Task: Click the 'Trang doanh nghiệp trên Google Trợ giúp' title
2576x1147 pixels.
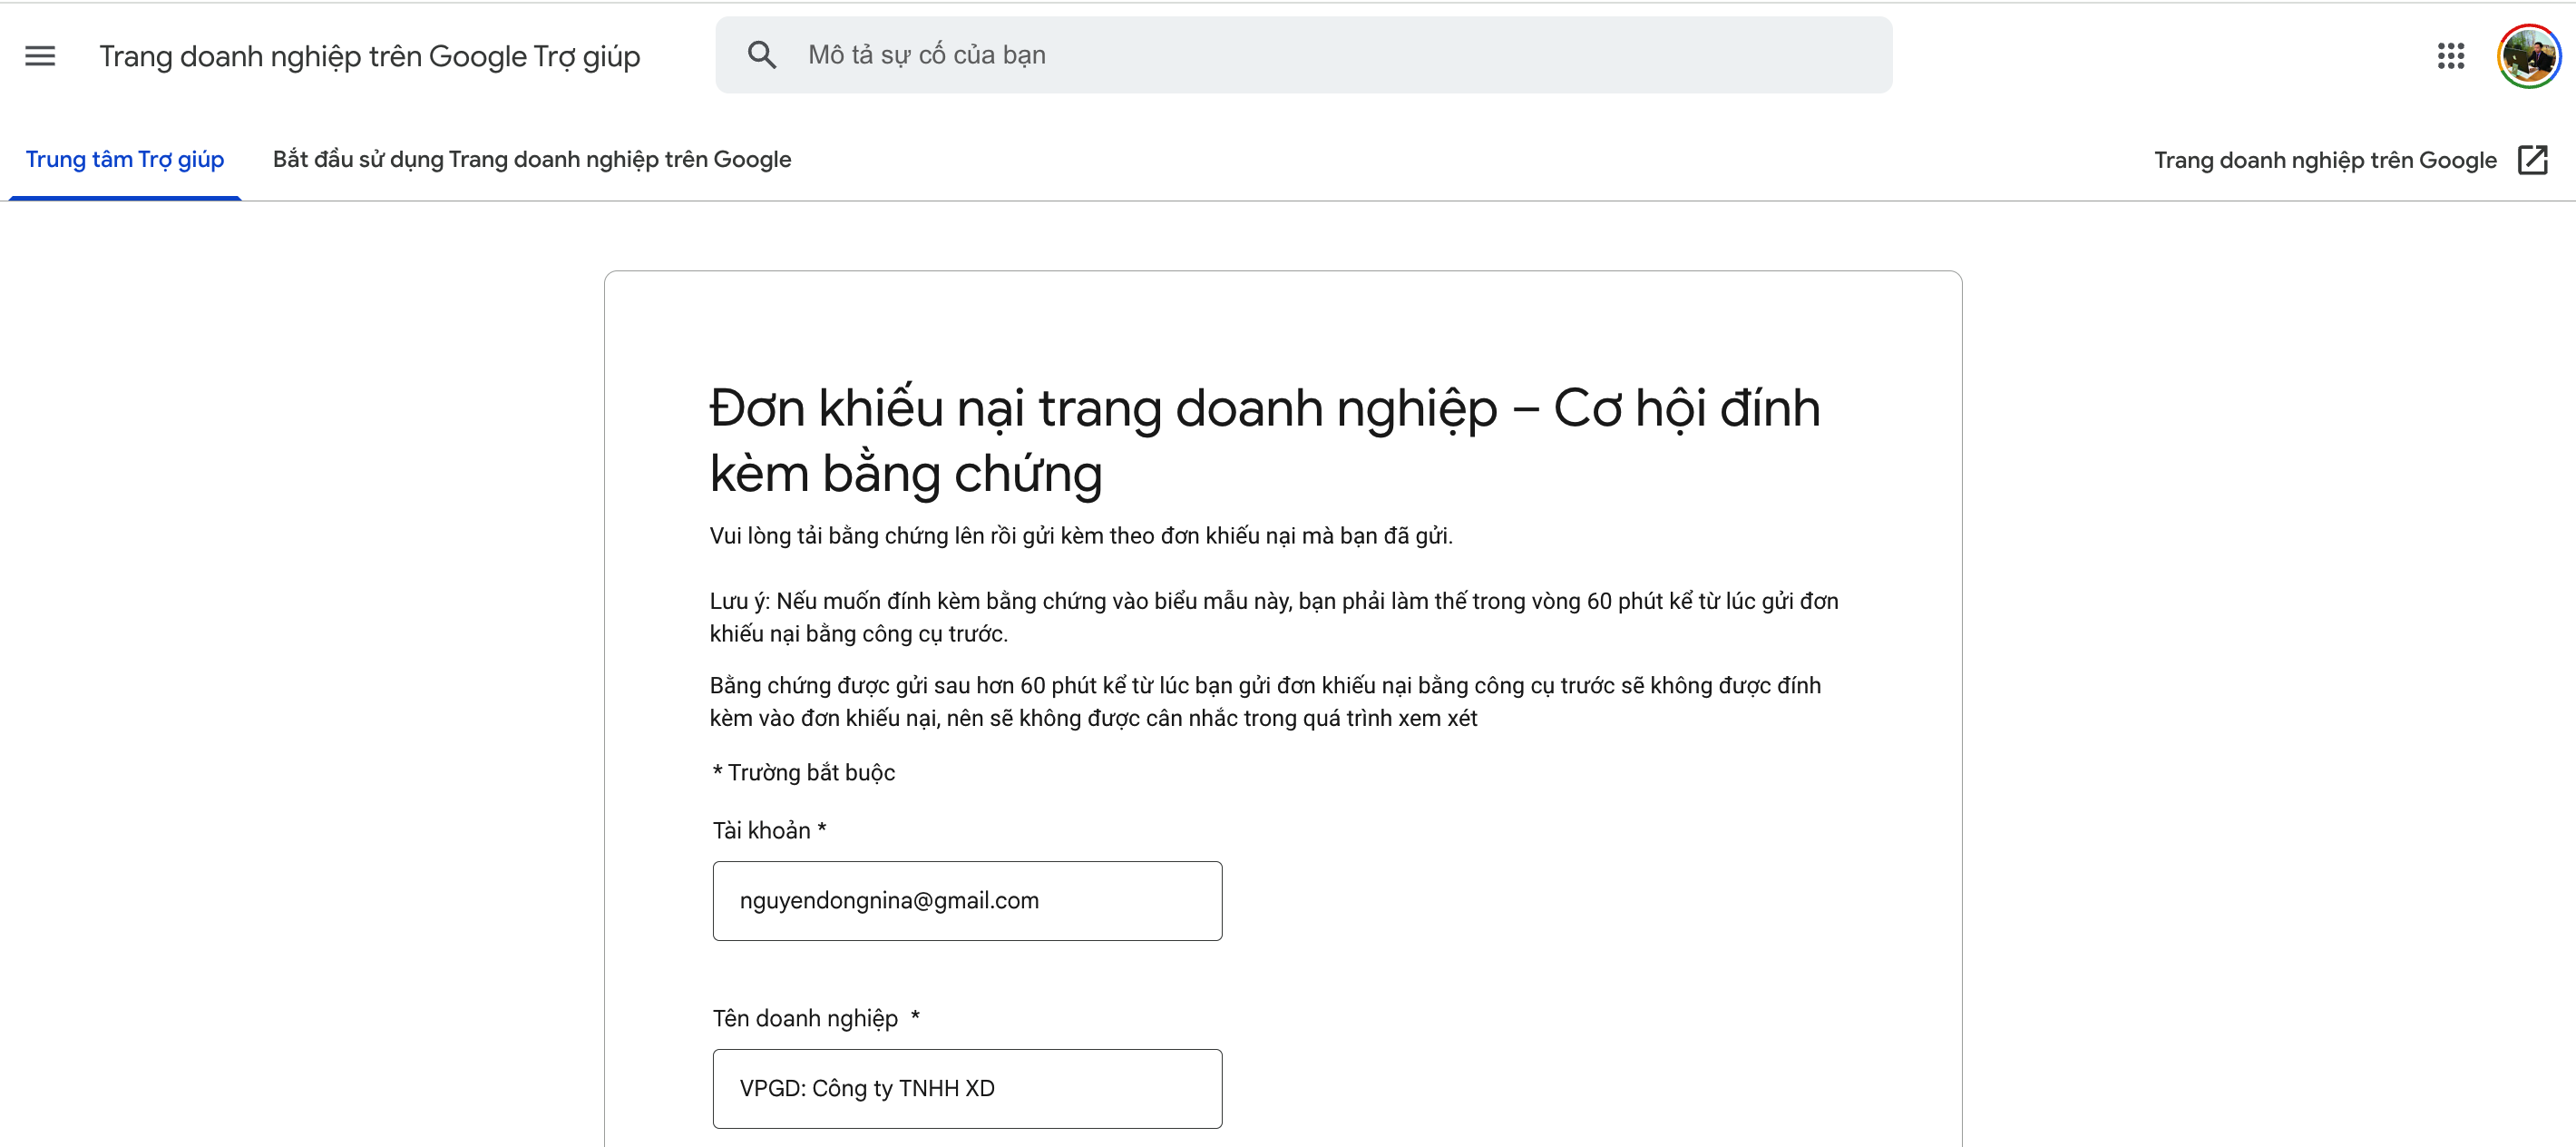Action: tap(369, 56)
